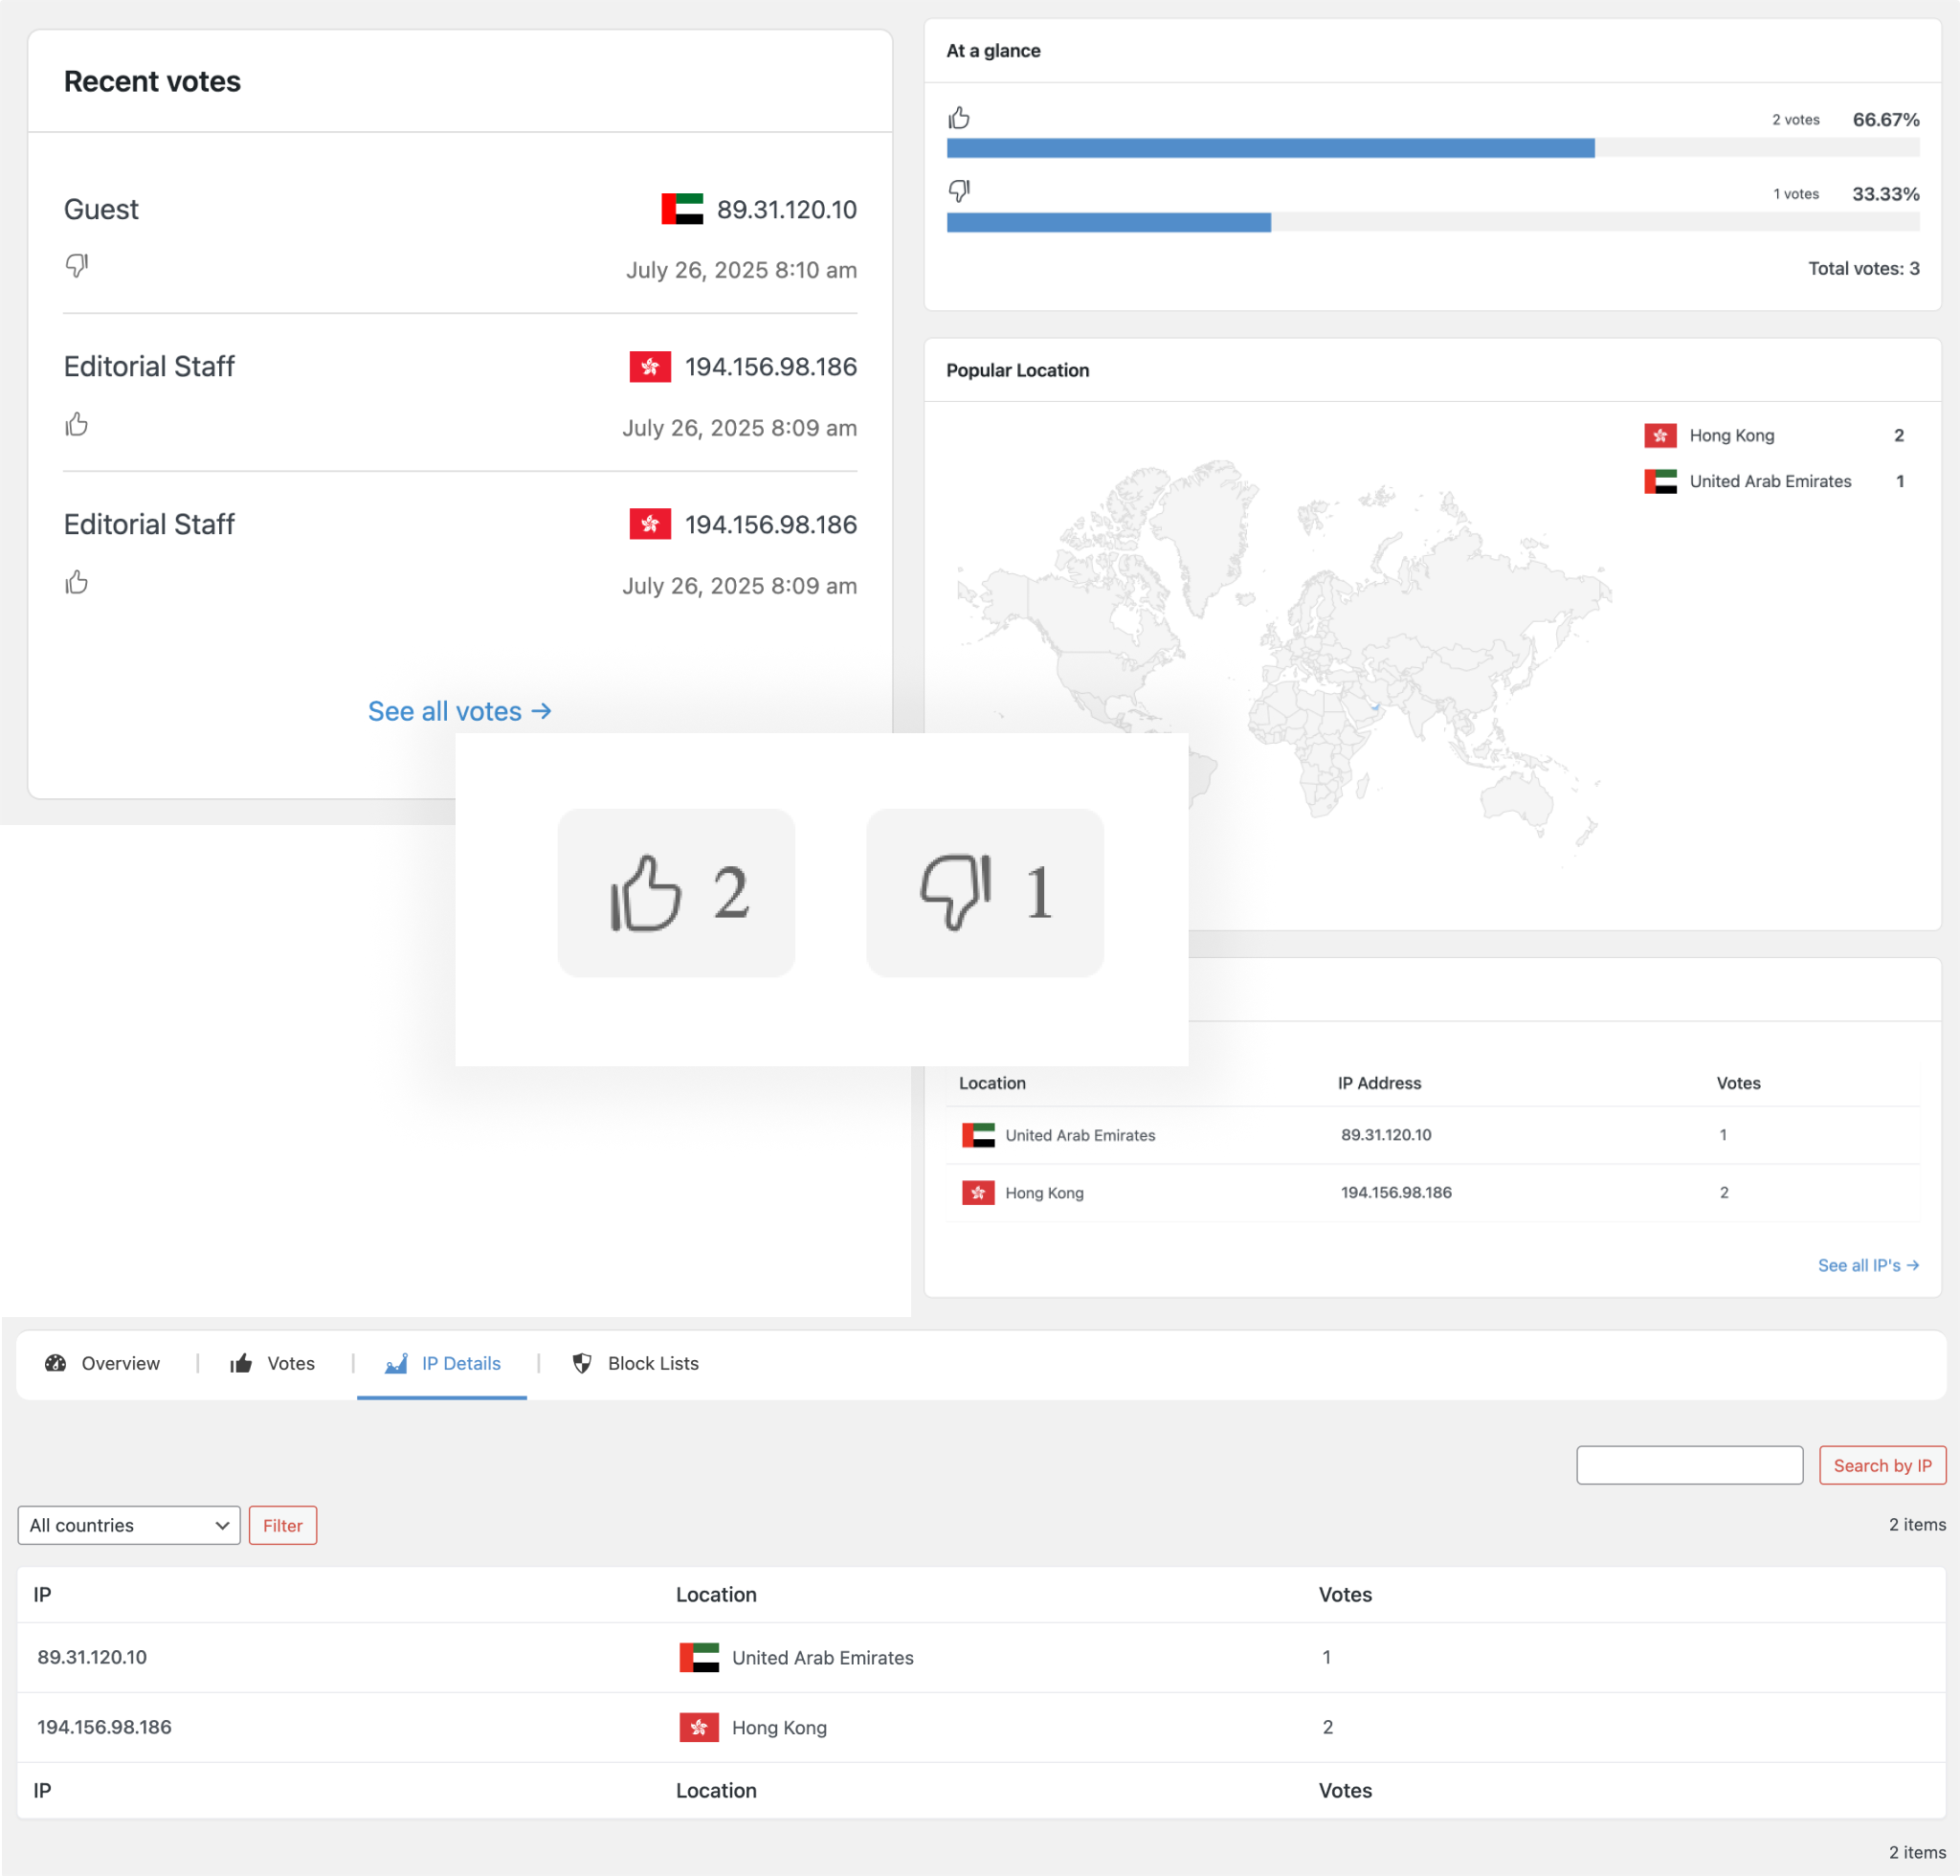Open the See all IP's link
1960x1876 pixels.
pos(1867,1265)
